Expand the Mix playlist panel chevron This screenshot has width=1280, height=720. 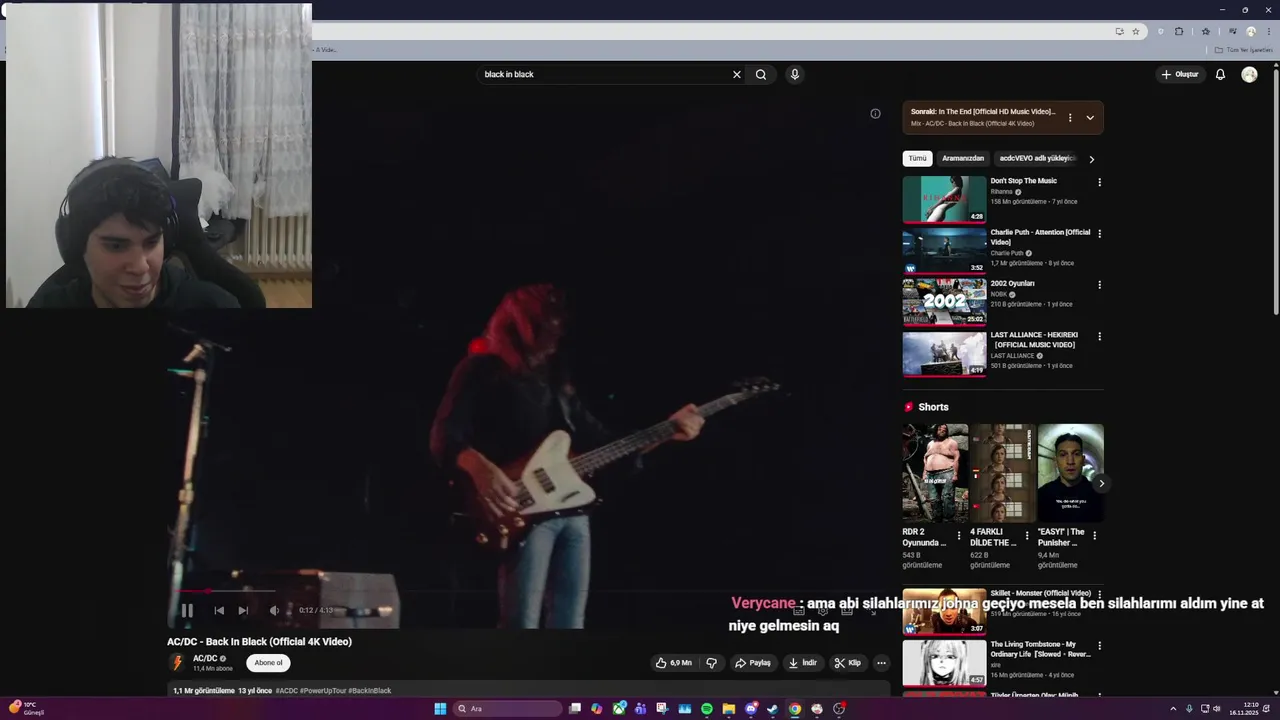(1090, 118)
